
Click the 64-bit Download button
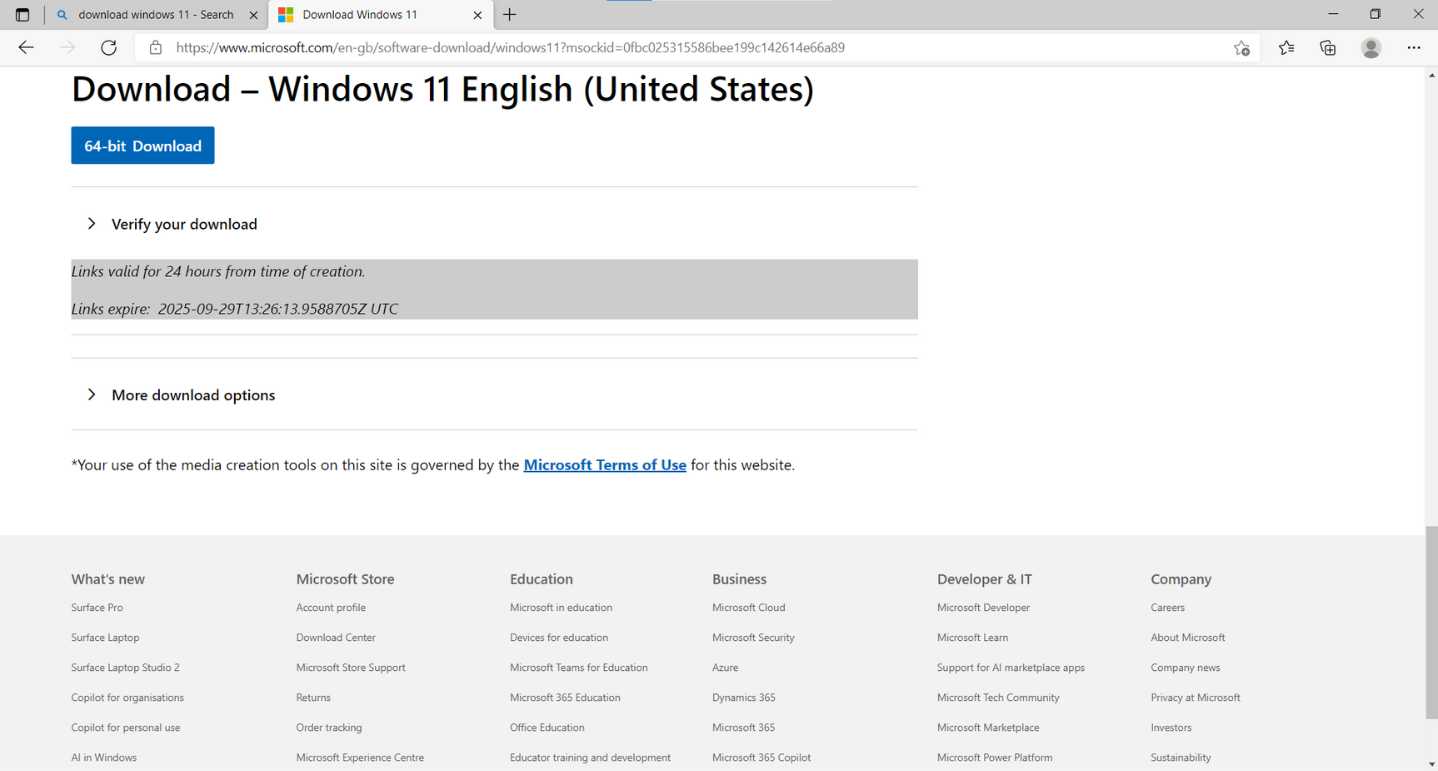pyautogui.click(x=143, y=146)
